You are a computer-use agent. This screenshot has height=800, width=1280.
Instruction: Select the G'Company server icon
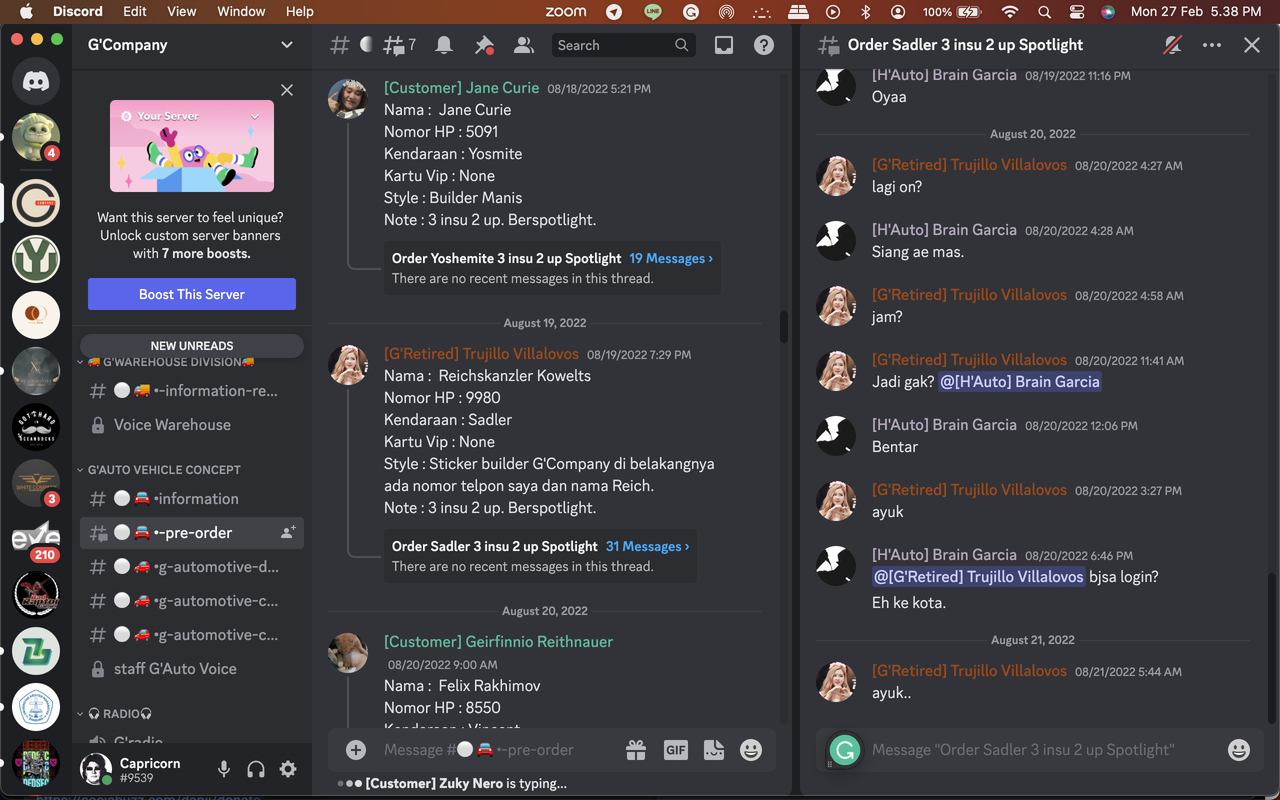36,203
